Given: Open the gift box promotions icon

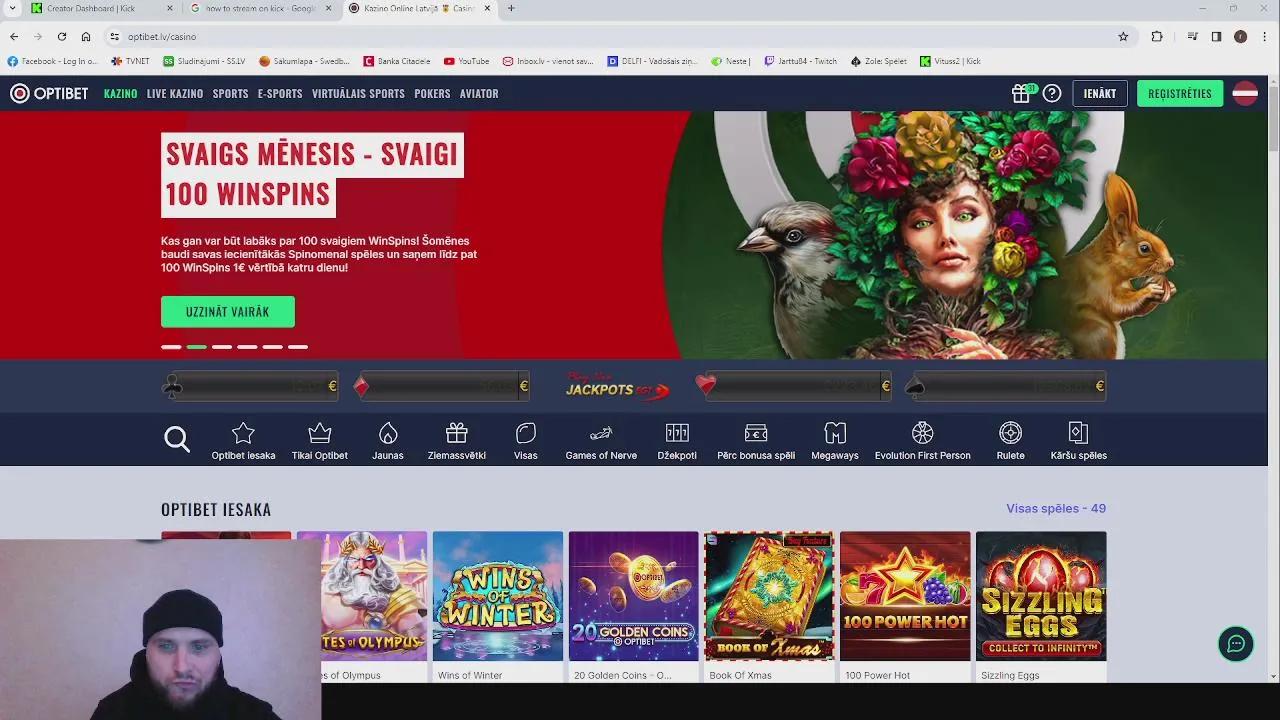Looking at the screenshot, I should tap(1022, 93).
